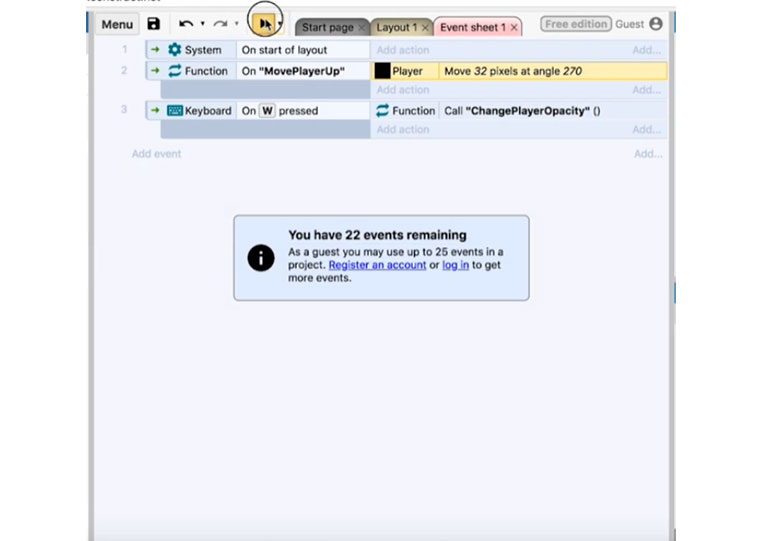Select the System gear icon in event 1
The image size is (763, 541).
coord(174,50)
